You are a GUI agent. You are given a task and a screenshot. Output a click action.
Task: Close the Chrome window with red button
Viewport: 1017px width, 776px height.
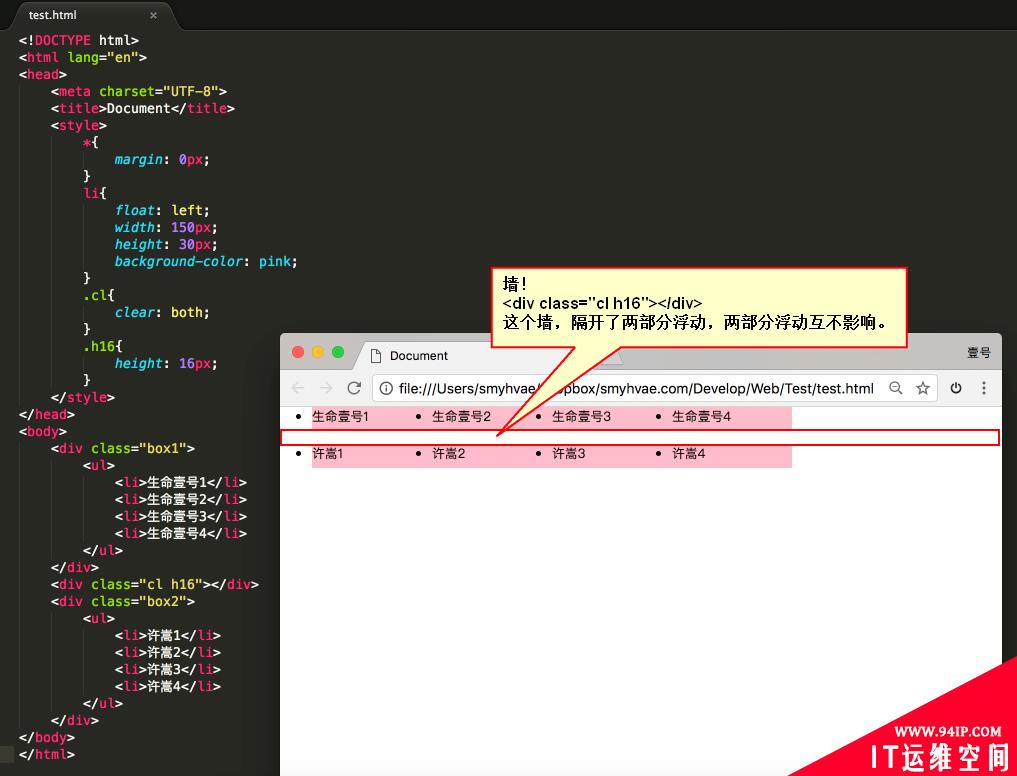point(298,352)
